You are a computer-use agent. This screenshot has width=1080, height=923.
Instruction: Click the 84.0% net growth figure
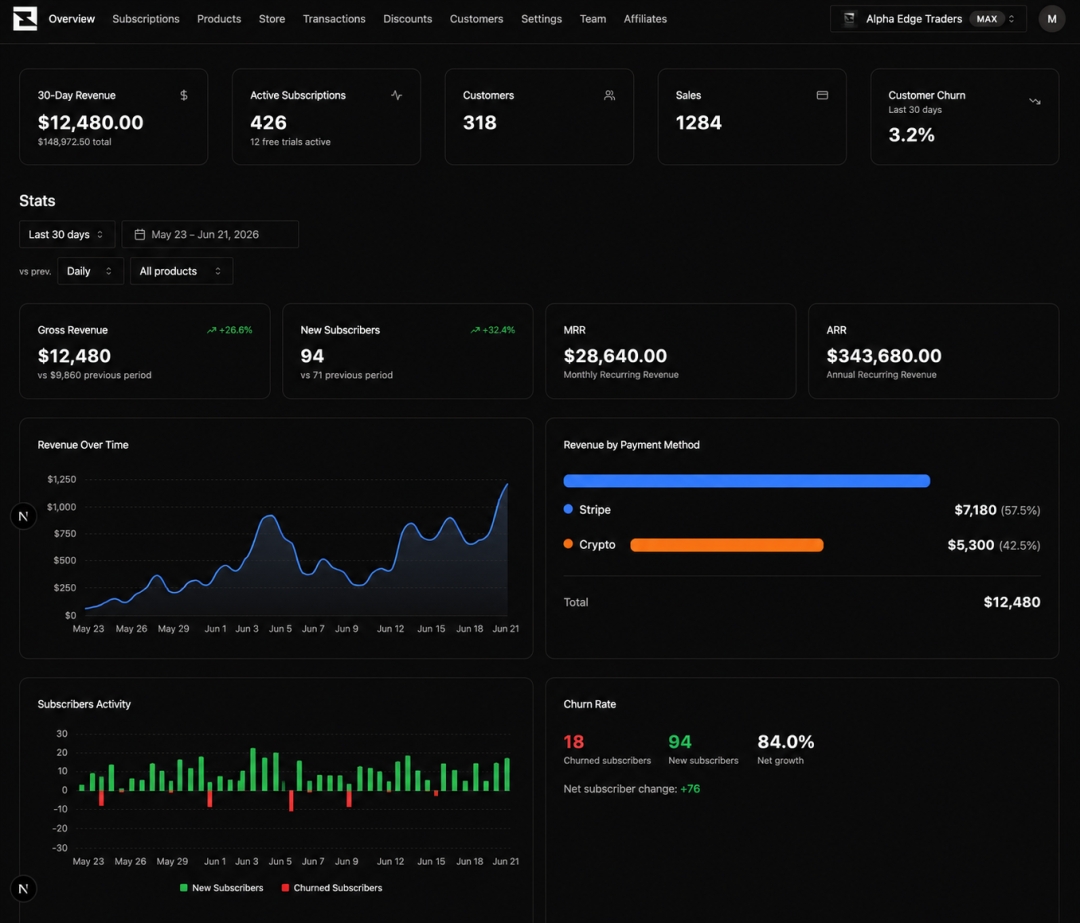click(x=786, y=742)
